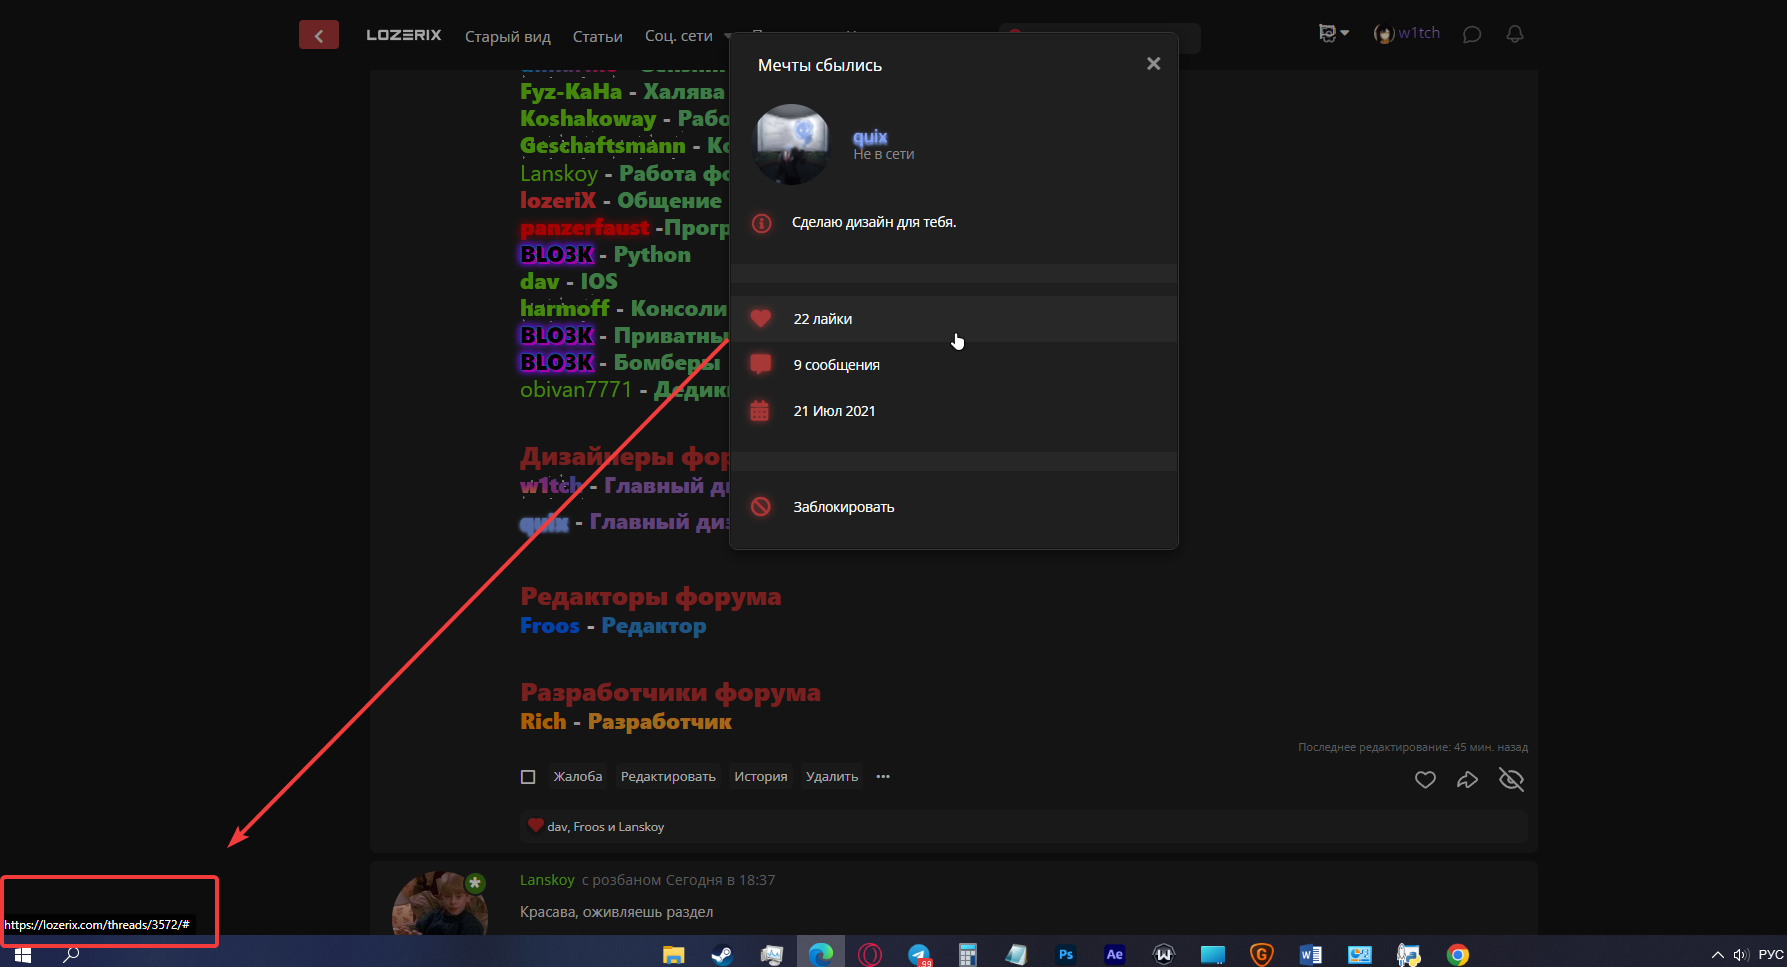Click the red back arrow button
The image size is (1787, 967).
[x=318, y=35]
